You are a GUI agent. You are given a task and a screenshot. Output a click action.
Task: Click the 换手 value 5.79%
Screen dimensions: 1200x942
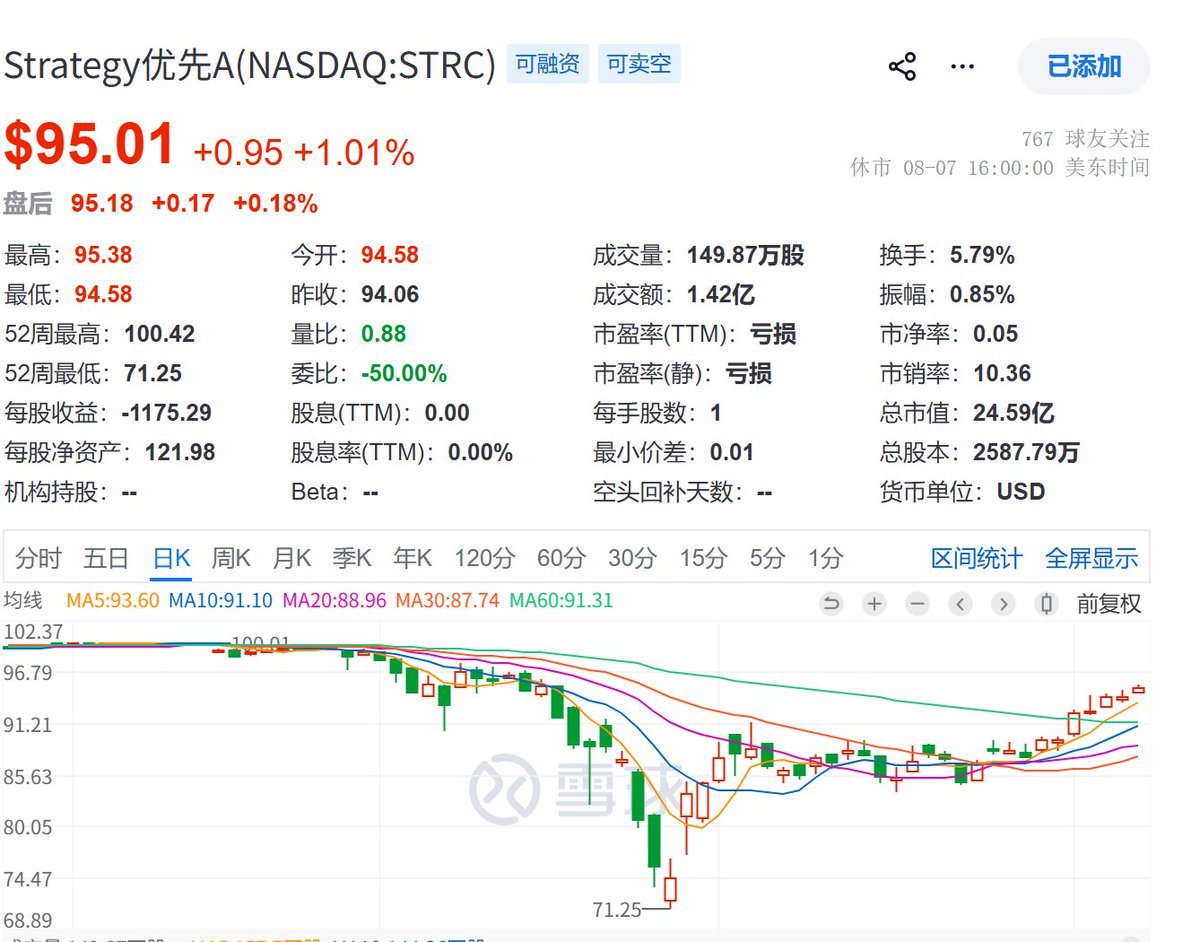click(x=982, y=255)
